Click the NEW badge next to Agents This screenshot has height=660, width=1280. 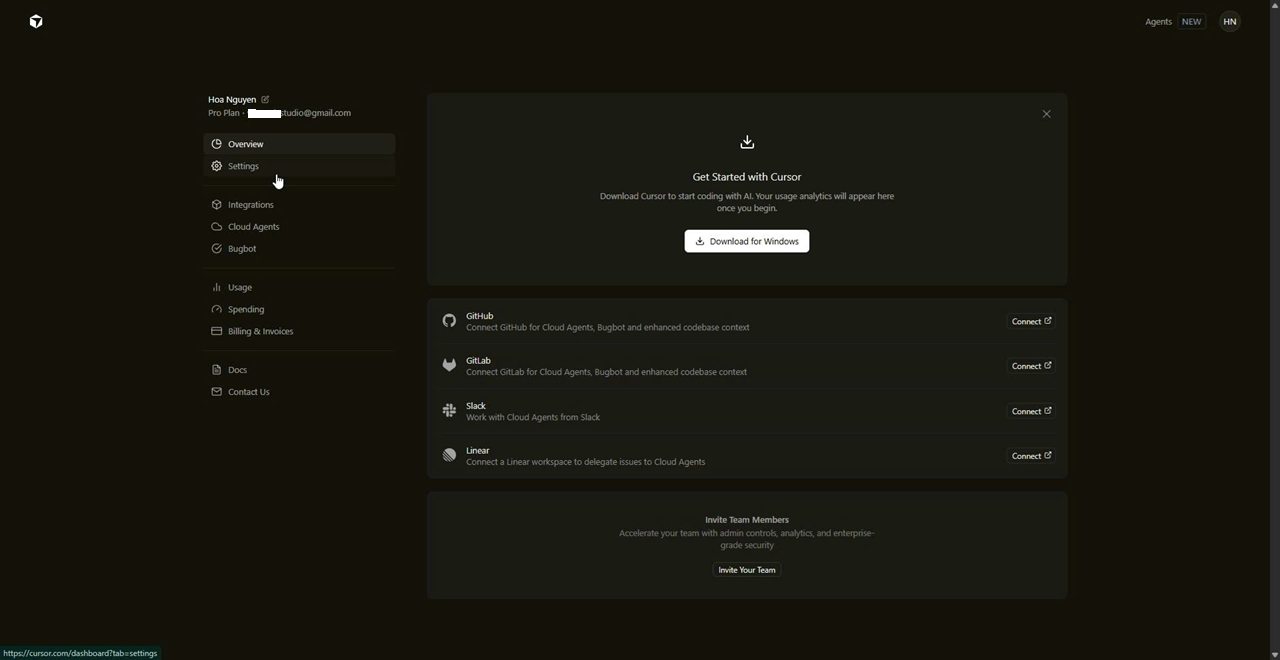(1191, 21)
